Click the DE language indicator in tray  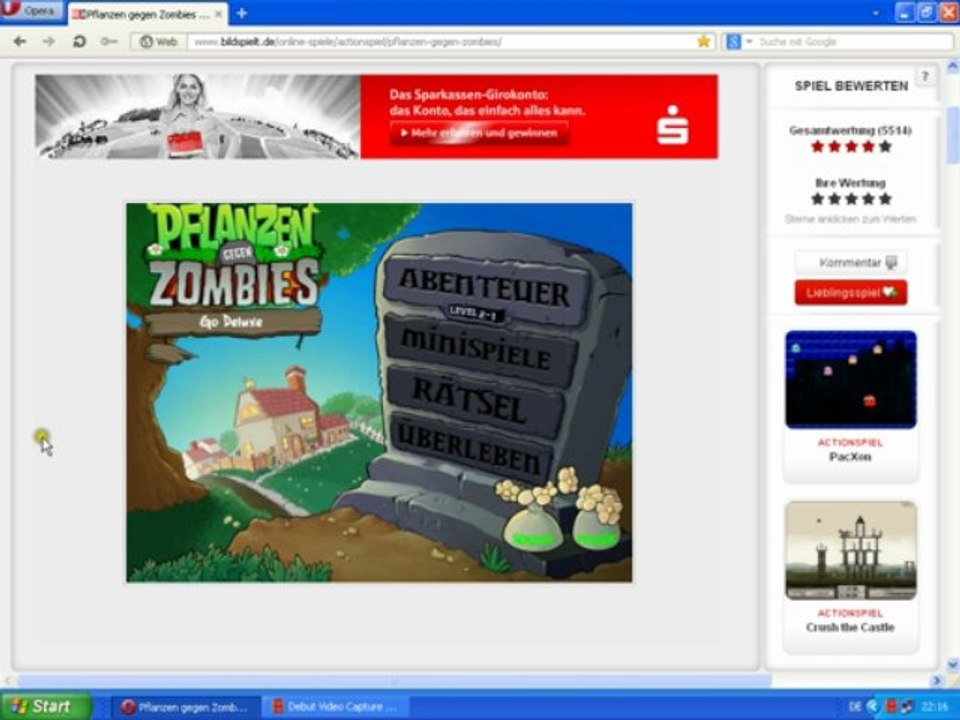pos(855,707)
